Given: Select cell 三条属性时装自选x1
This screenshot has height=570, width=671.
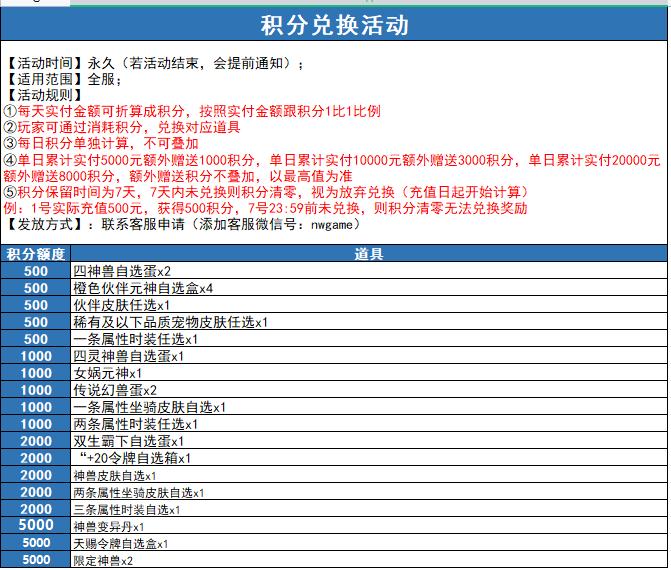Looking at the screenshot, I should [369, 509].
